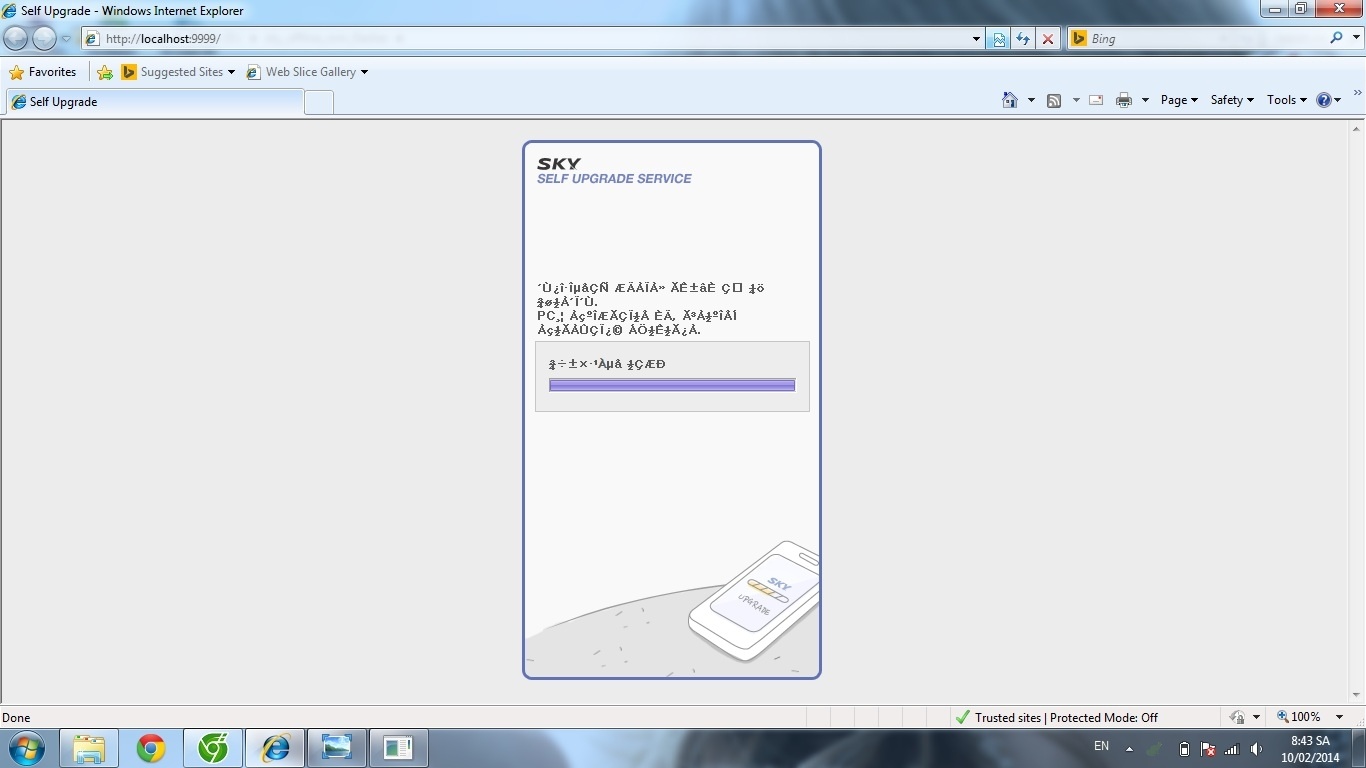Screen dimensions: 1366x768
Task: Toggle Compatibility View icon in address bar
Action: 999,38
